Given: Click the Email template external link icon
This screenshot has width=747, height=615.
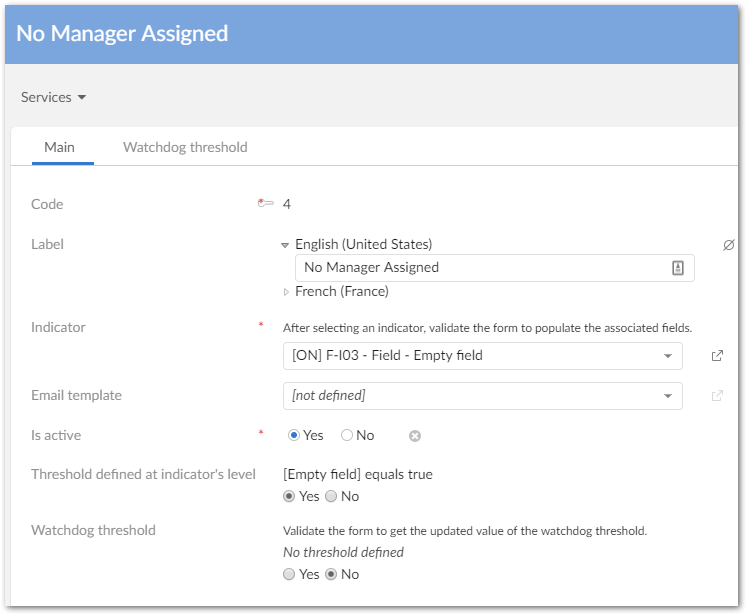Looking at the screenshot, I should tap(717, 396).
